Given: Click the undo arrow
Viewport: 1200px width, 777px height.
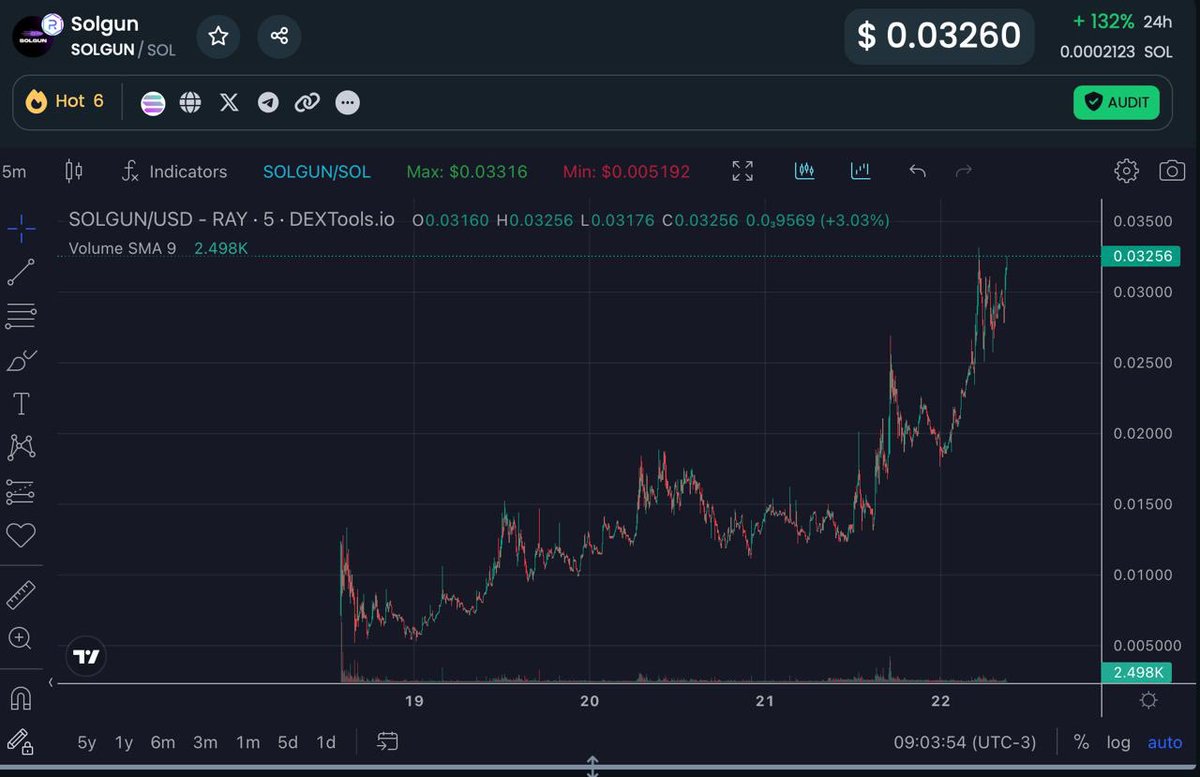Looking at the screenshot, I should click(917, 171).
